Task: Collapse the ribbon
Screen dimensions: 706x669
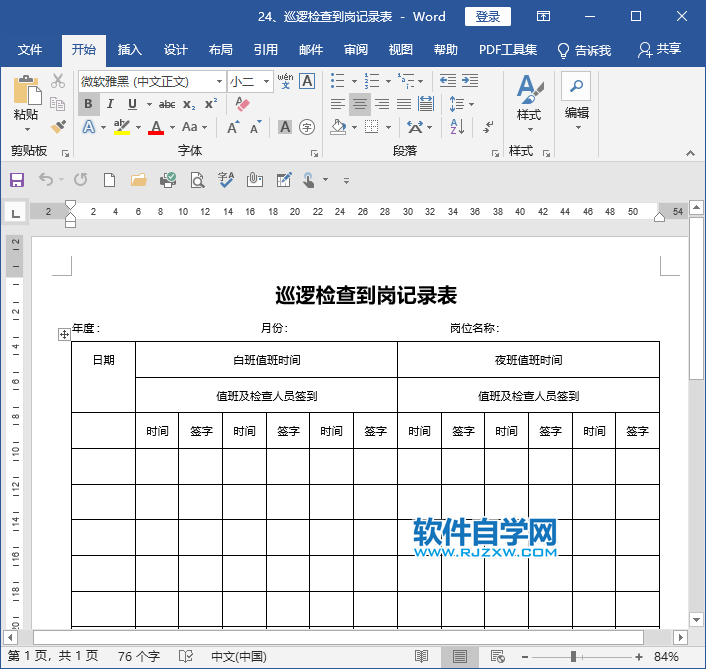Action: pos(690,154)
